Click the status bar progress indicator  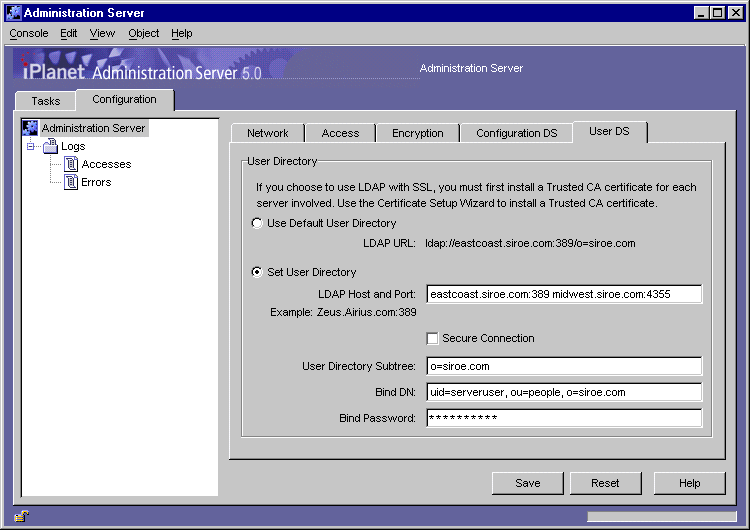662,517
